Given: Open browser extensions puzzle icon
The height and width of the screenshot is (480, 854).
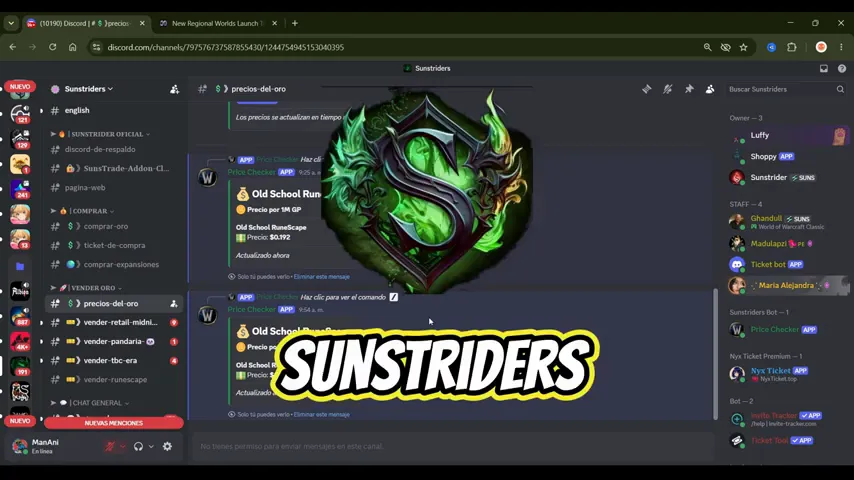Looking at the screenshot, I should [792, 47].
